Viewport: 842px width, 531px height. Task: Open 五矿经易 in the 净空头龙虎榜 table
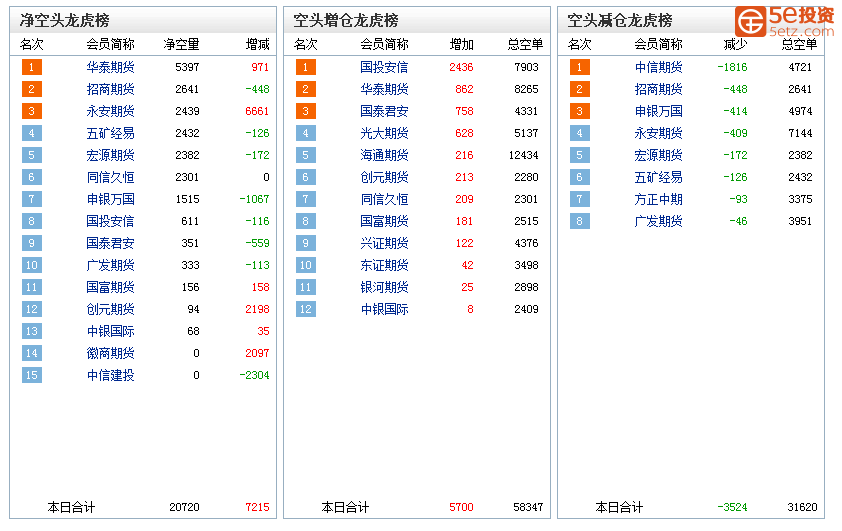[x=110, y=133]
